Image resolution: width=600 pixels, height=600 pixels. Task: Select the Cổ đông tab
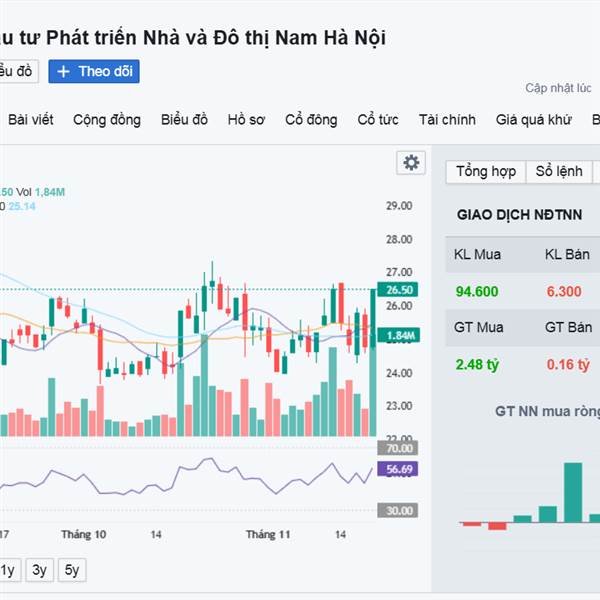(311, 120)
